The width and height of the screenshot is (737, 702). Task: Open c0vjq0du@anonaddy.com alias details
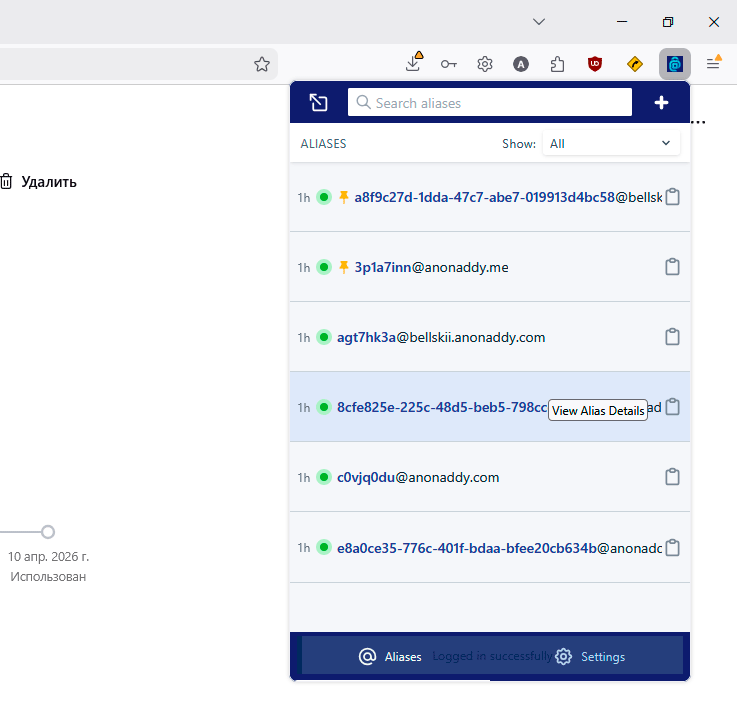point(418,477)
